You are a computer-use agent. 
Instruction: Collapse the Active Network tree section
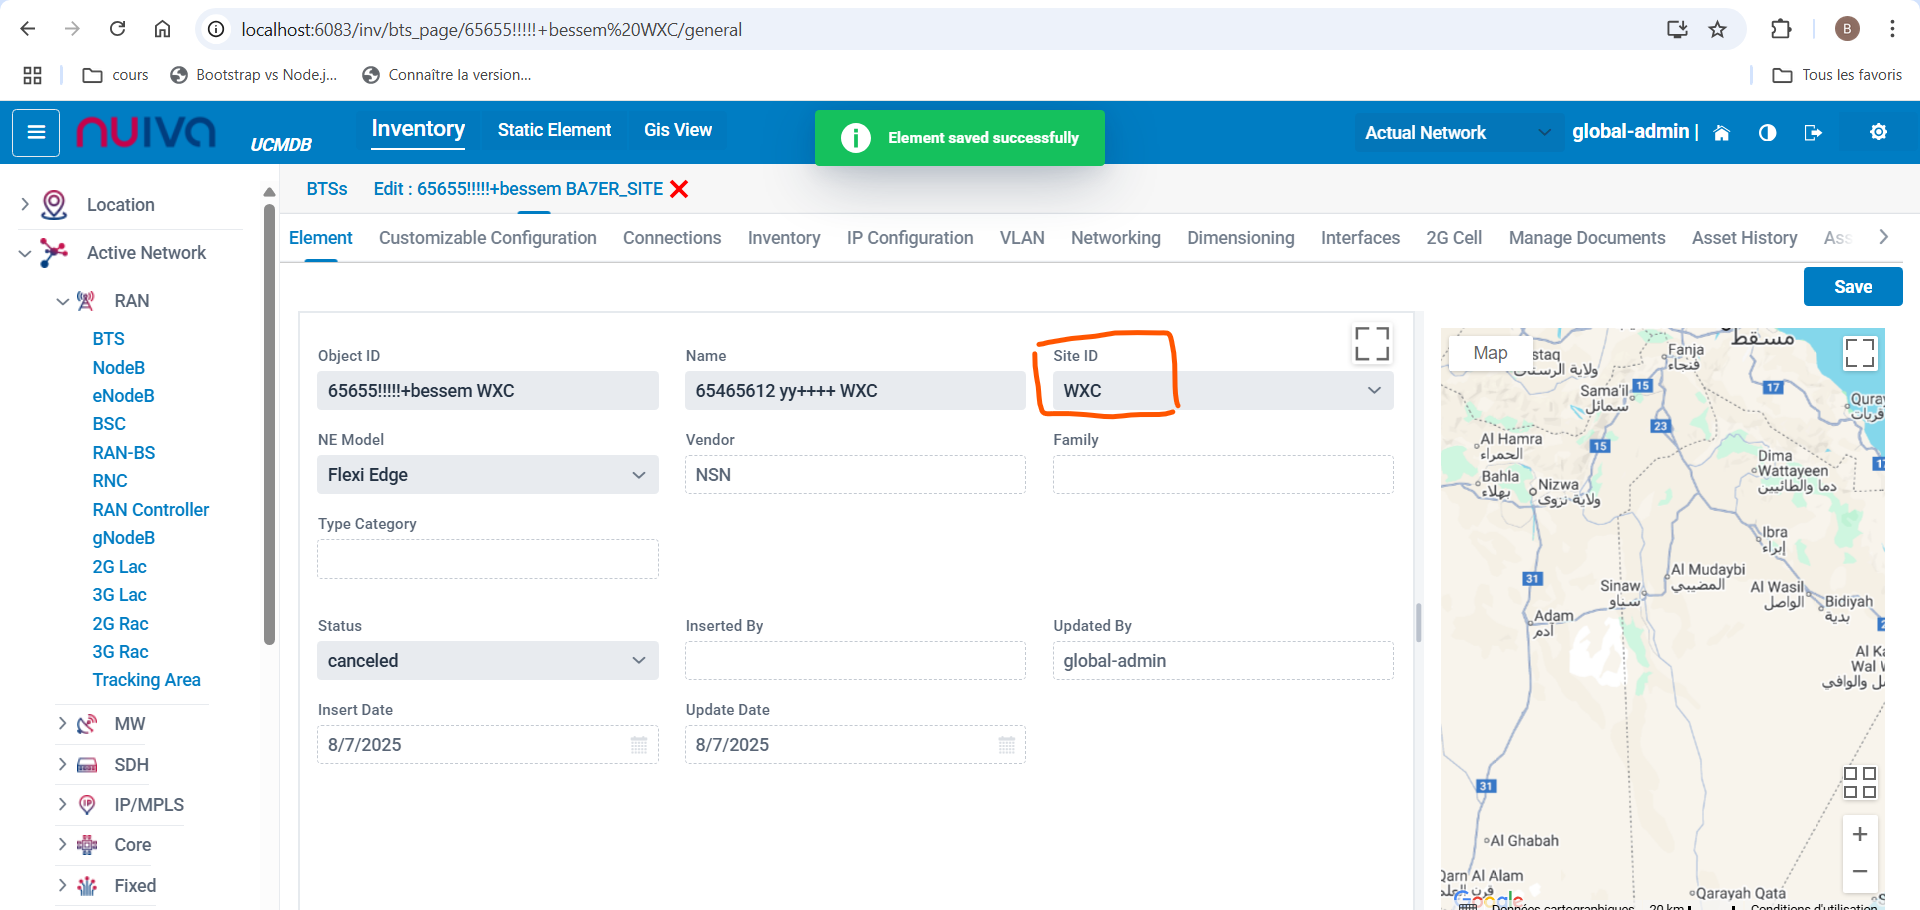(25, 254)
